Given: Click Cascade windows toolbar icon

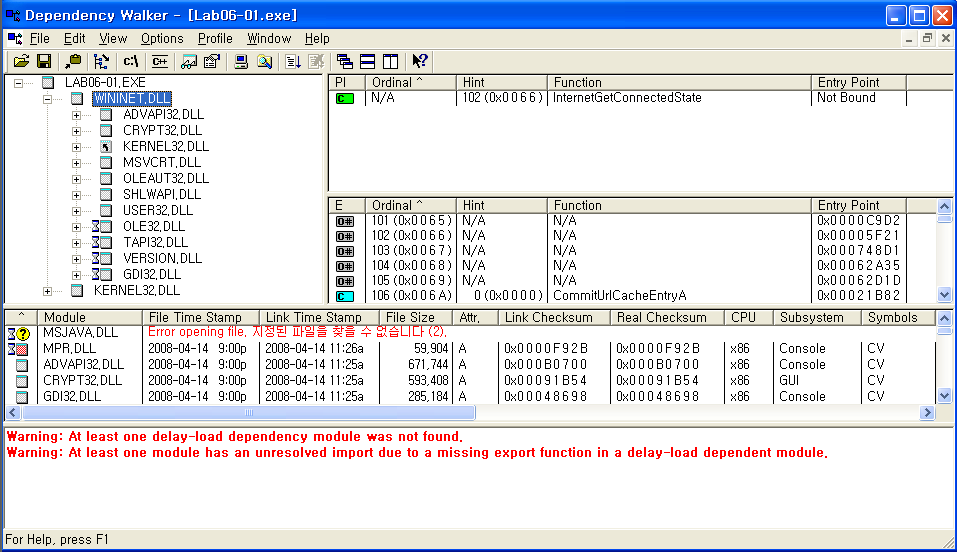Looking at the screenshot, I should [345, 61].
